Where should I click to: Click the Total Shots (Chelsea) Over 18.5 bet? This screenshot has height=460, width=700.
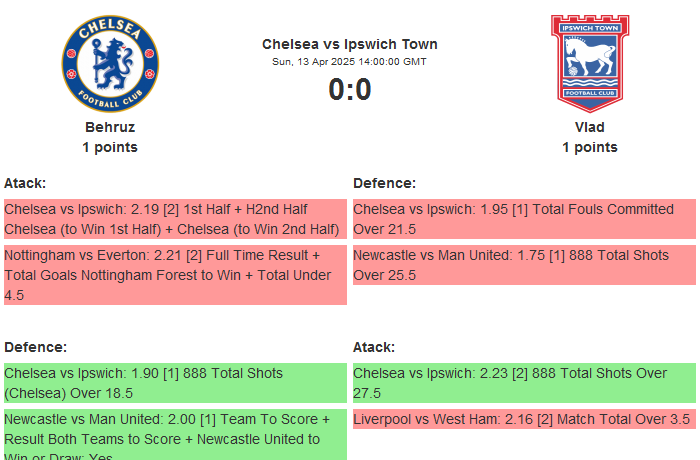pos(175,383)
